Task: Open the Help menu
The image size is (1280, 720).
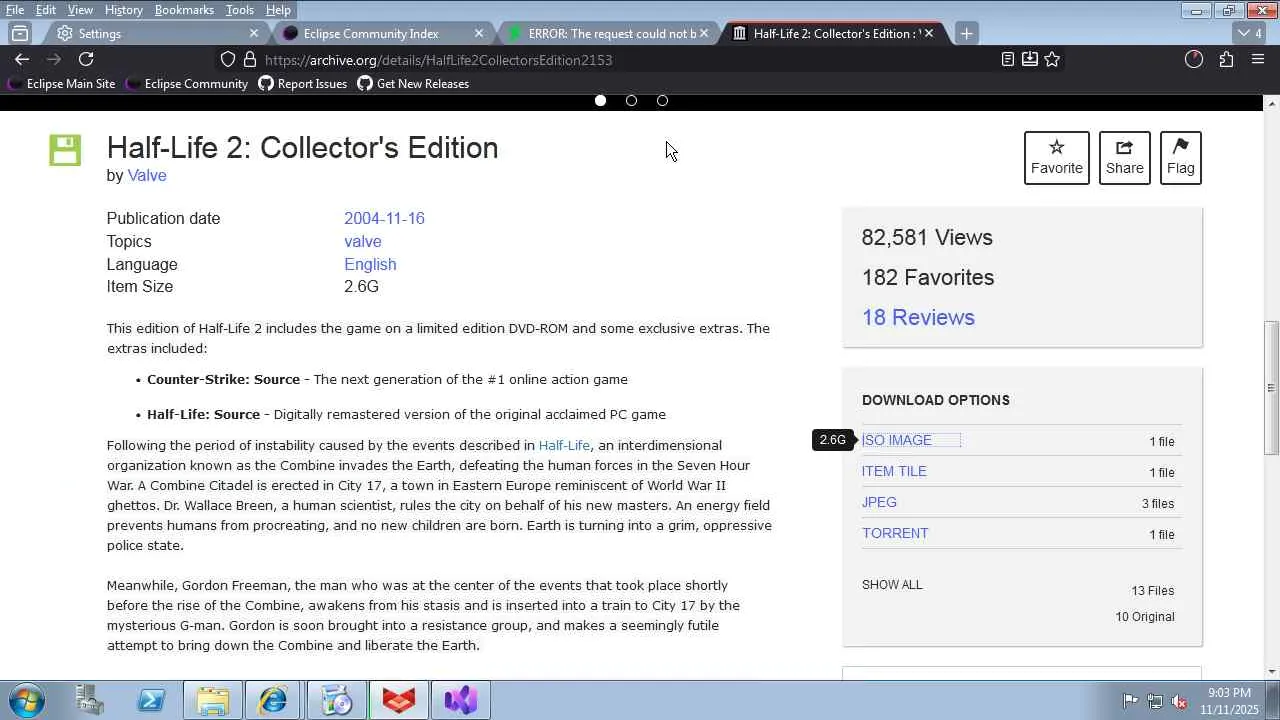Action: (278, 10)
